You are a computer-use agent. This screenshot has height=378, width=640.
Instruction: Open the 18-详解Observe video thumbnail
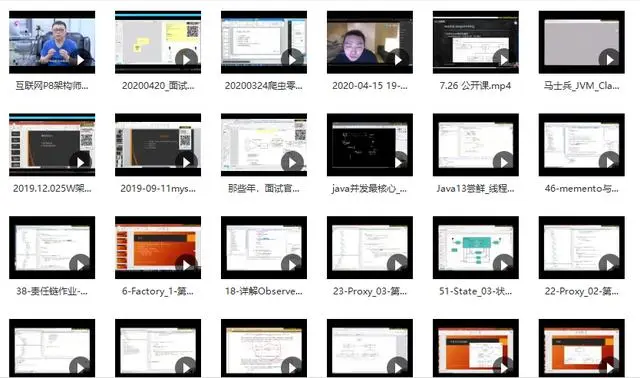click(x=264, y=247)
